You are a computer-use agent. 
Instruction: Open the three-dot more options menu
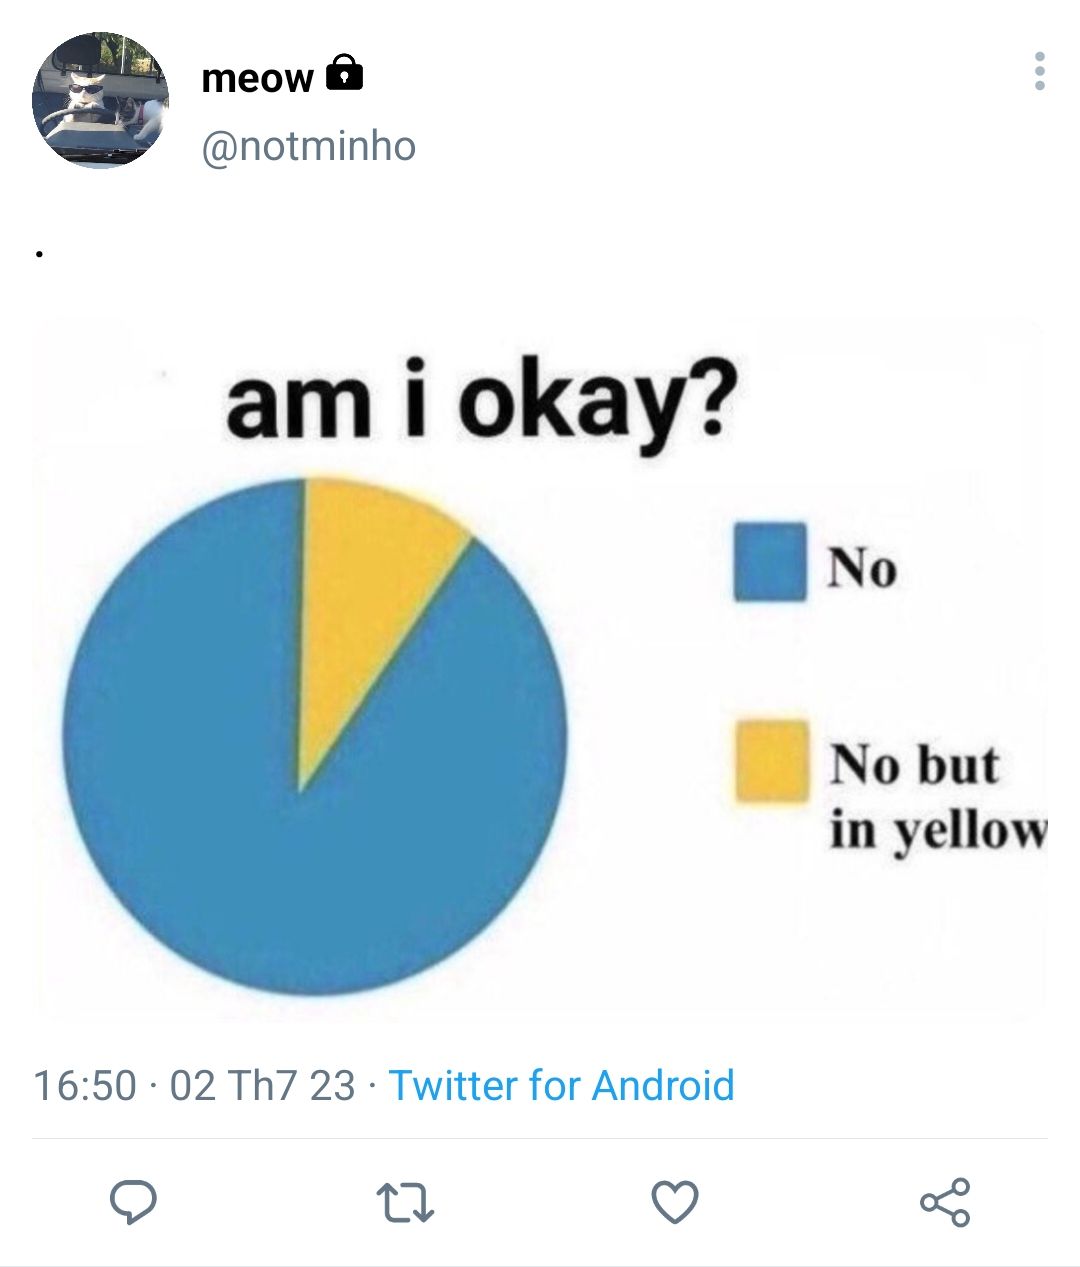point(1040,72)
